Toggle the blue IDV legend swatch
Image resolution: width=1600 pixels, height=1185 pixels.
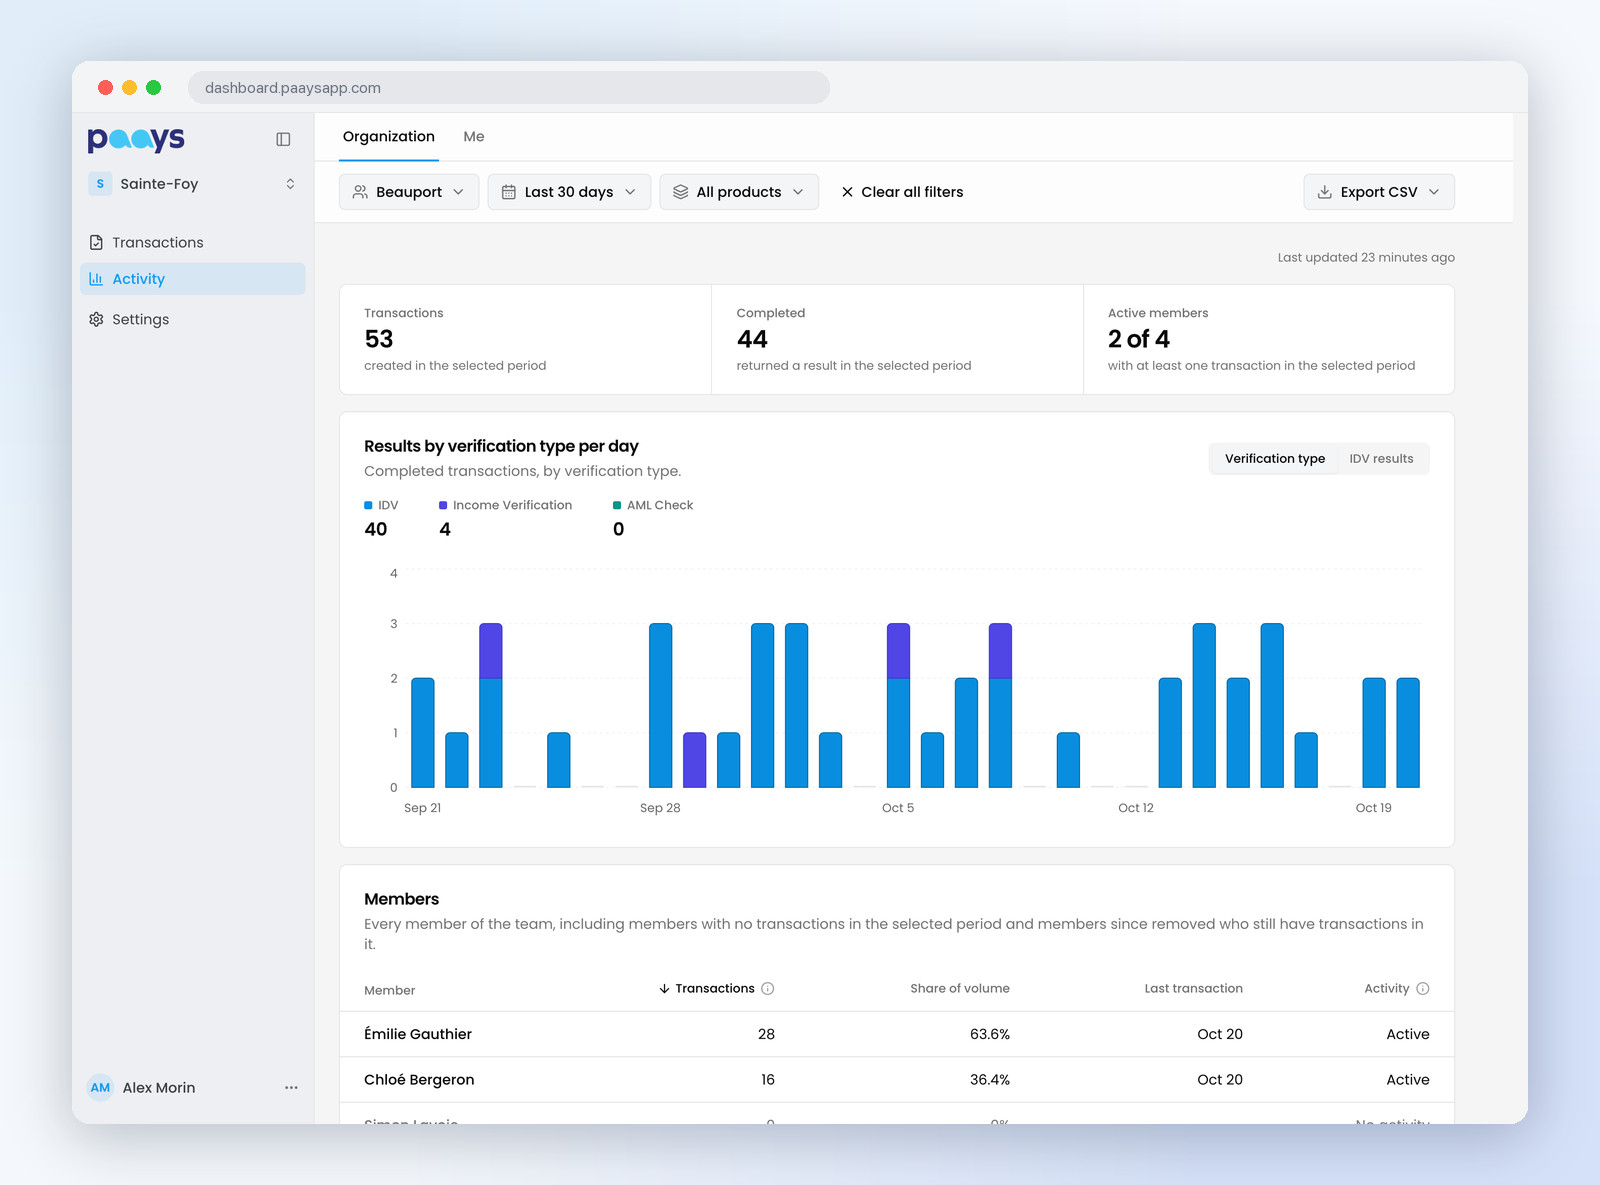click(368, 506)
